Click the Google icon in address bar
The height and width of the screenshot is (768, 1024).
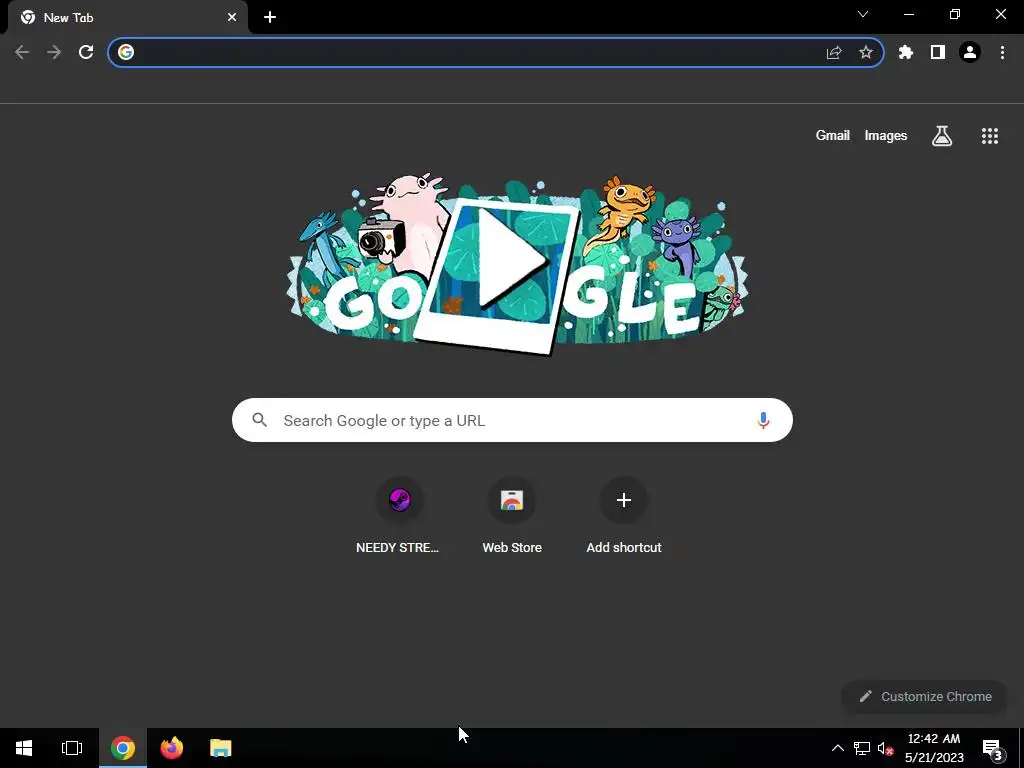pos(126,52)
